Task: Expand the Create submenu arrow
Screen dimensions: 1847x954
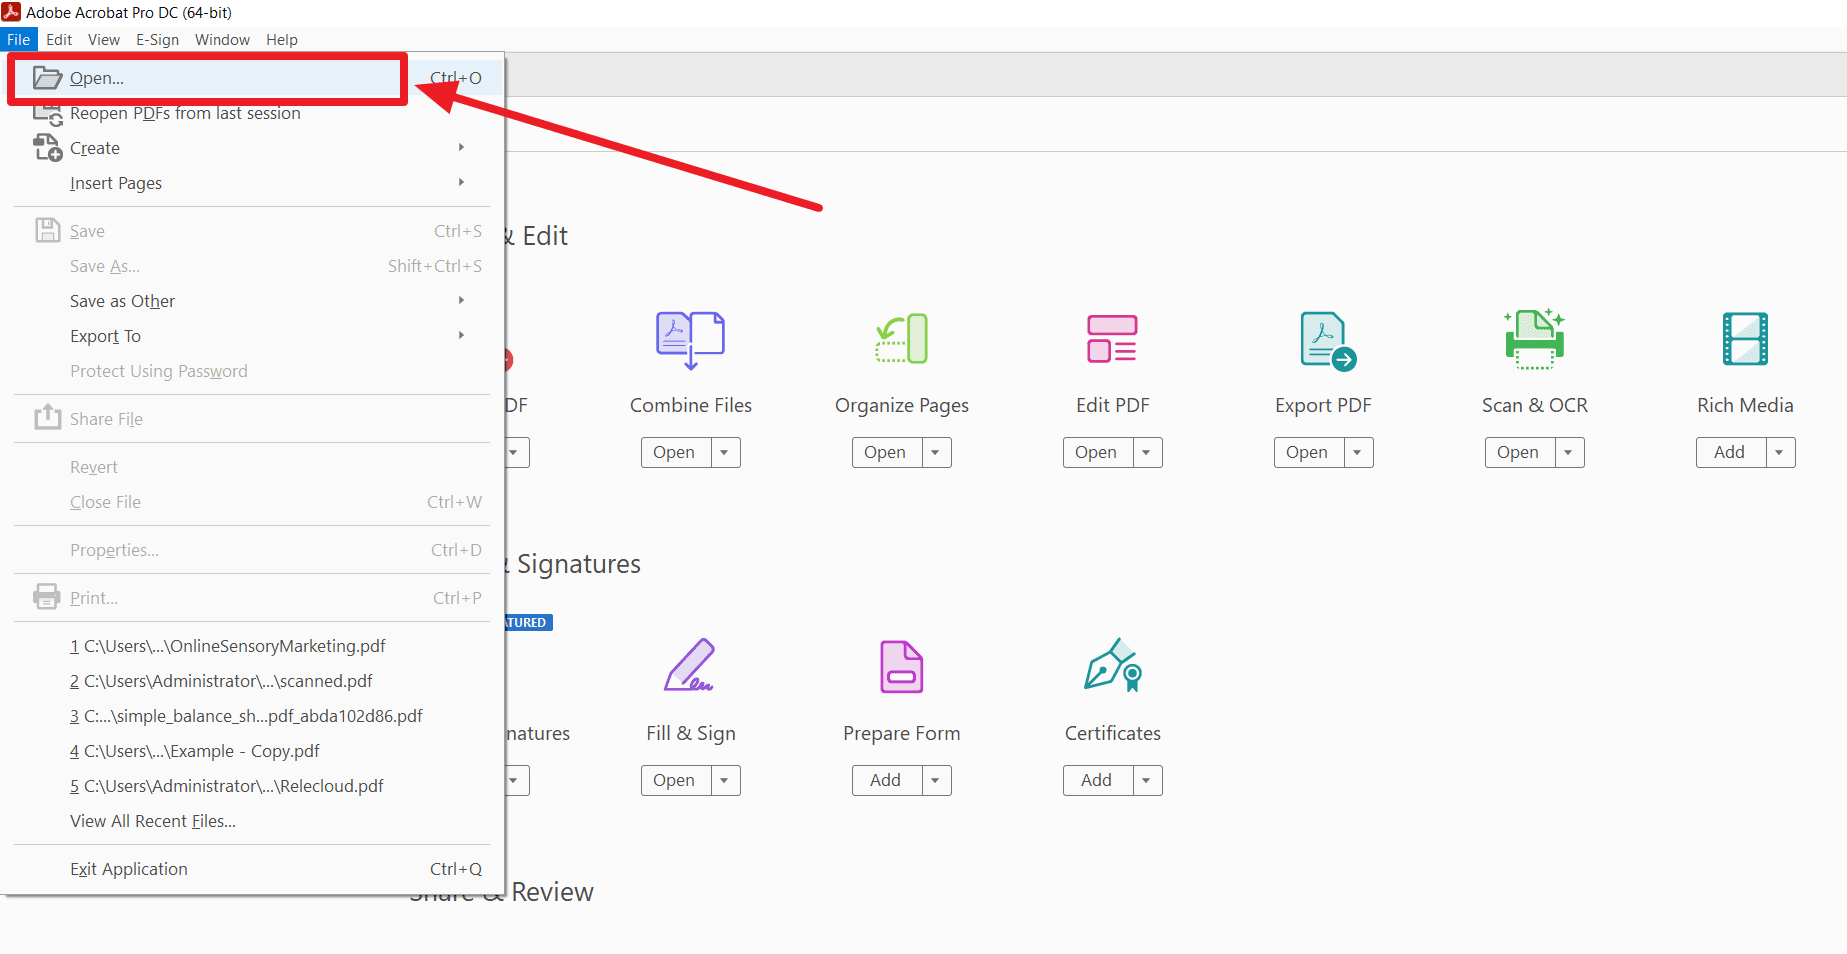Action: point(461,147)
